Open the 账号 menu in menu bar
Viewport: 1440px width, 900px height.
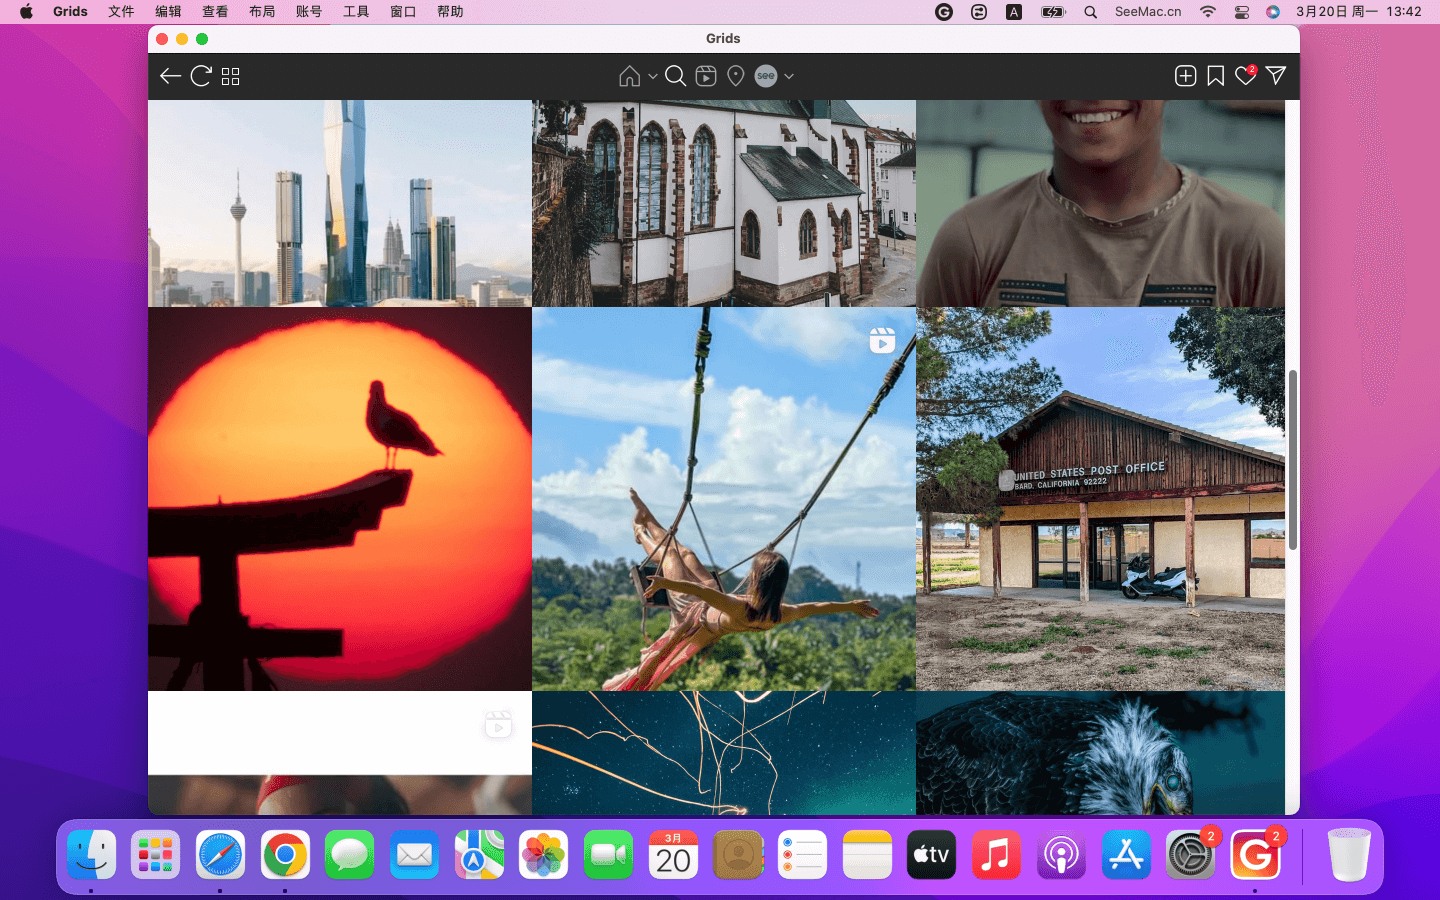[x=309, y=12]
